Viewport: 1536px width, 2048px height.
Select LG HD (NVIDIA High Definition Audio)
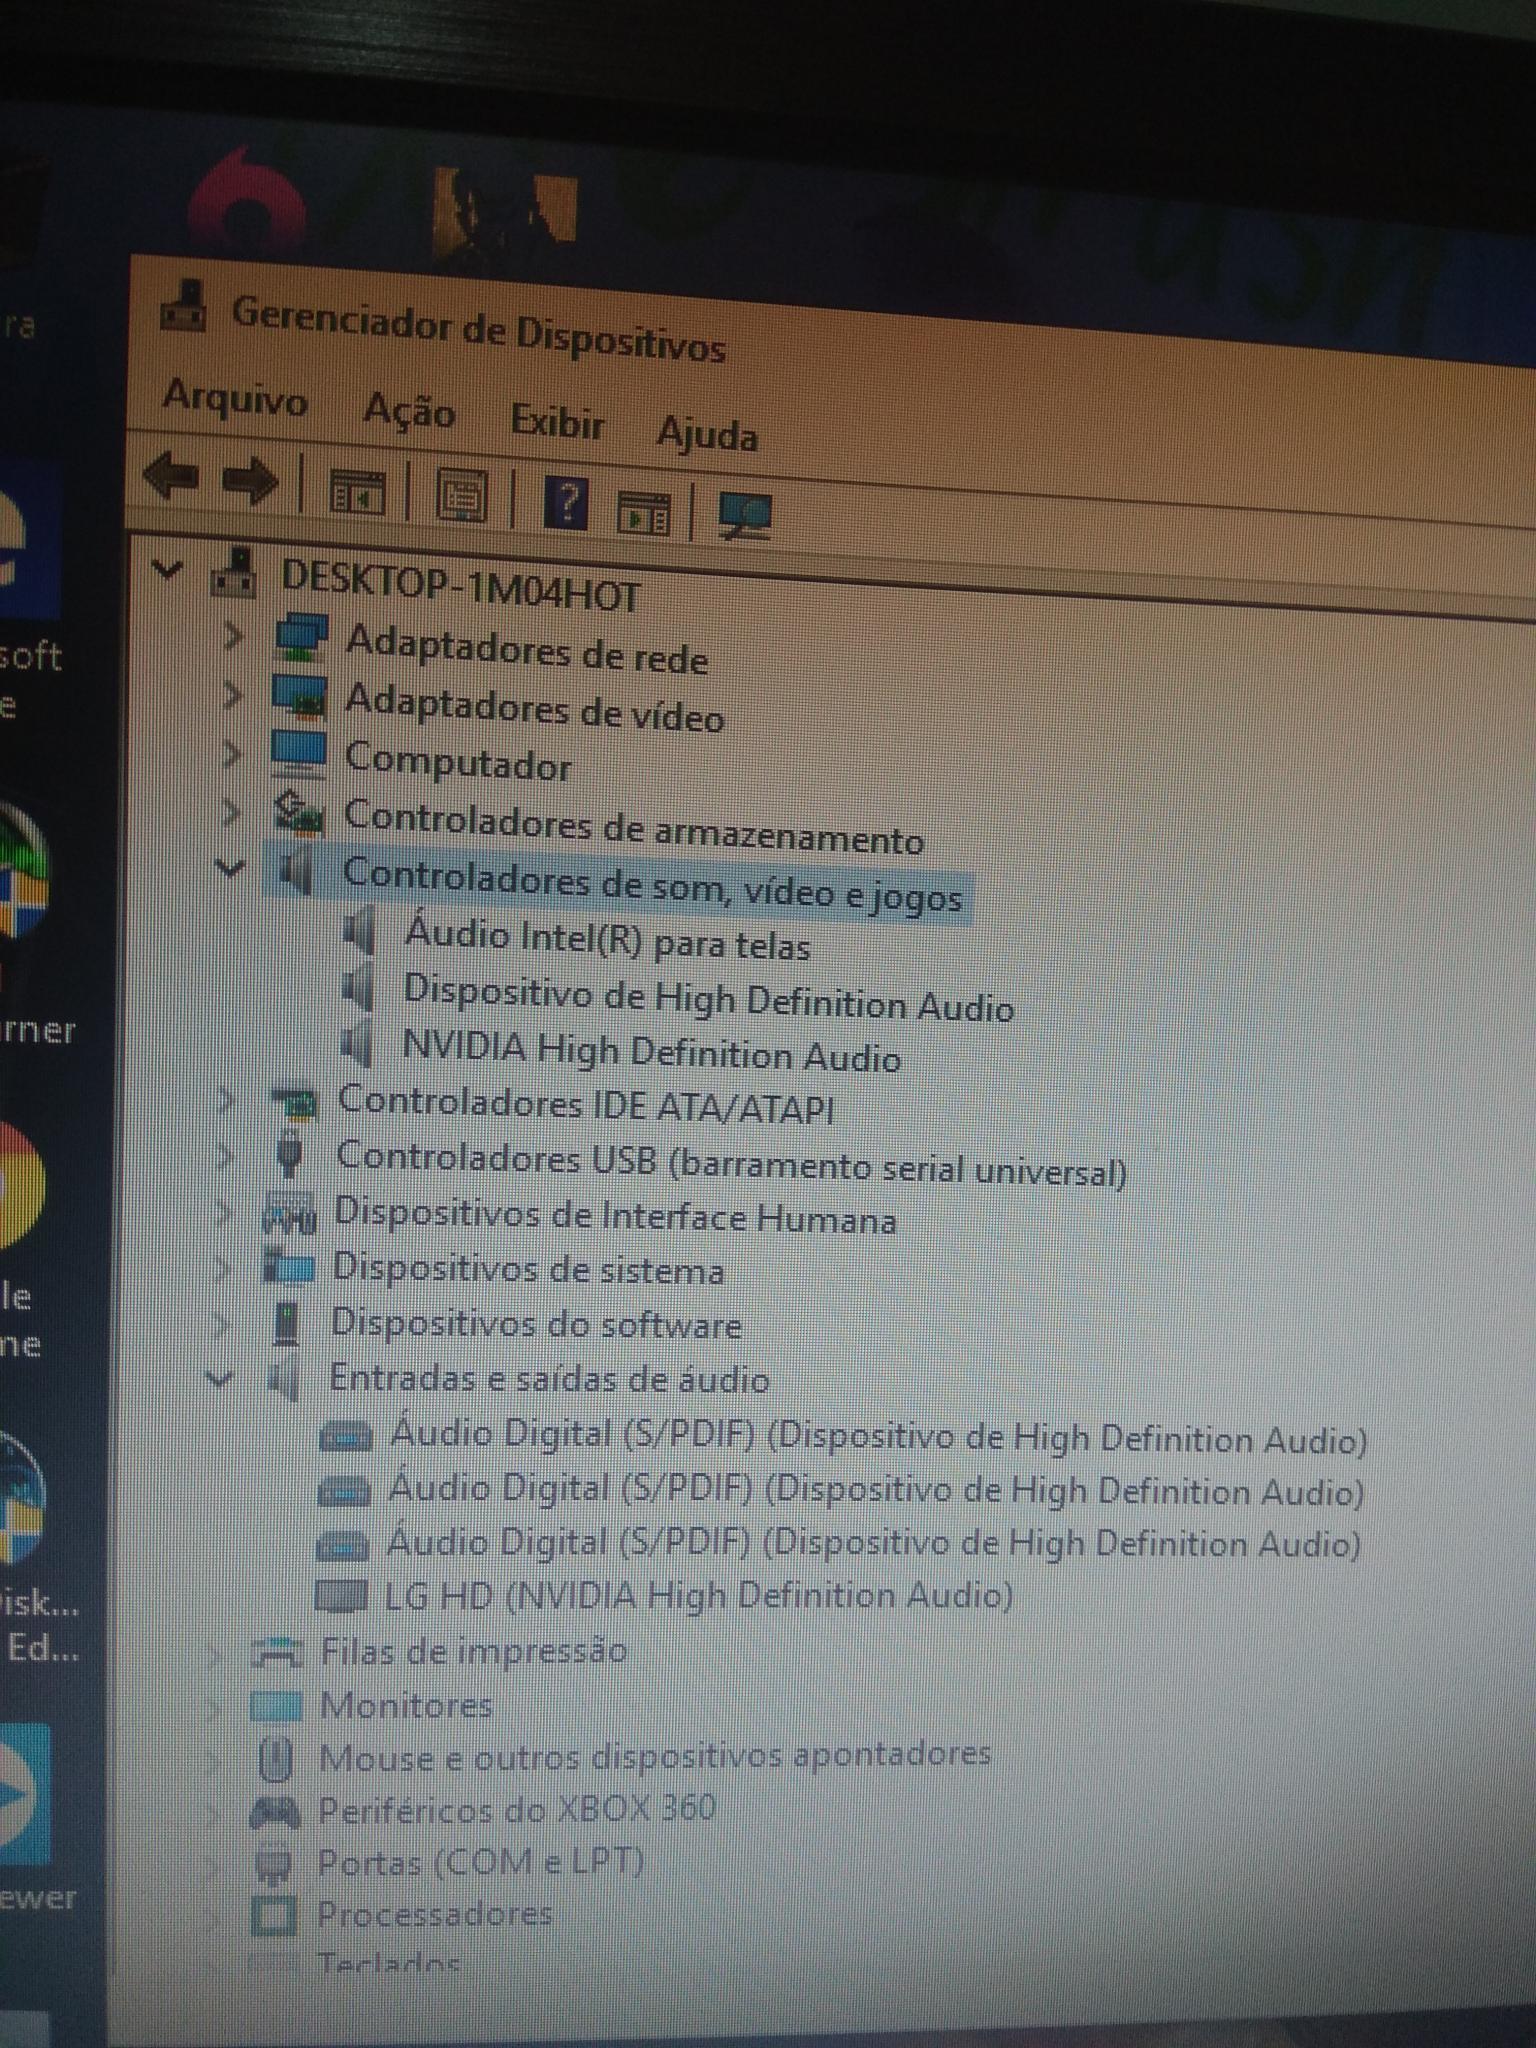(x=698, y=1594)
